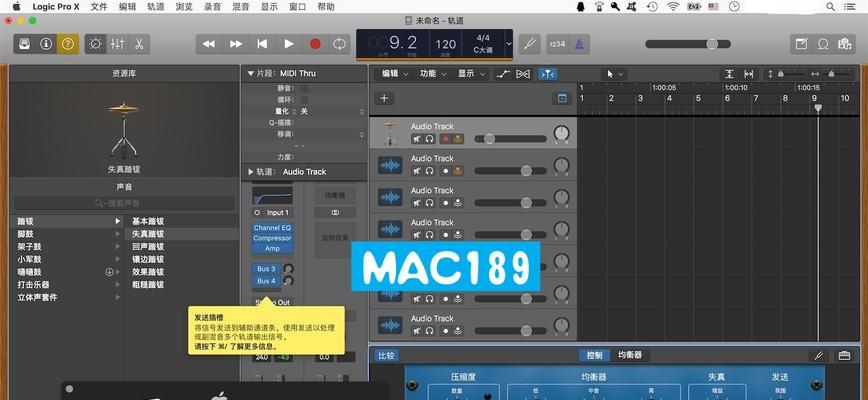Enable the 静音 checkbox in region inspector
868x400 pixels.
click(304, 89)
